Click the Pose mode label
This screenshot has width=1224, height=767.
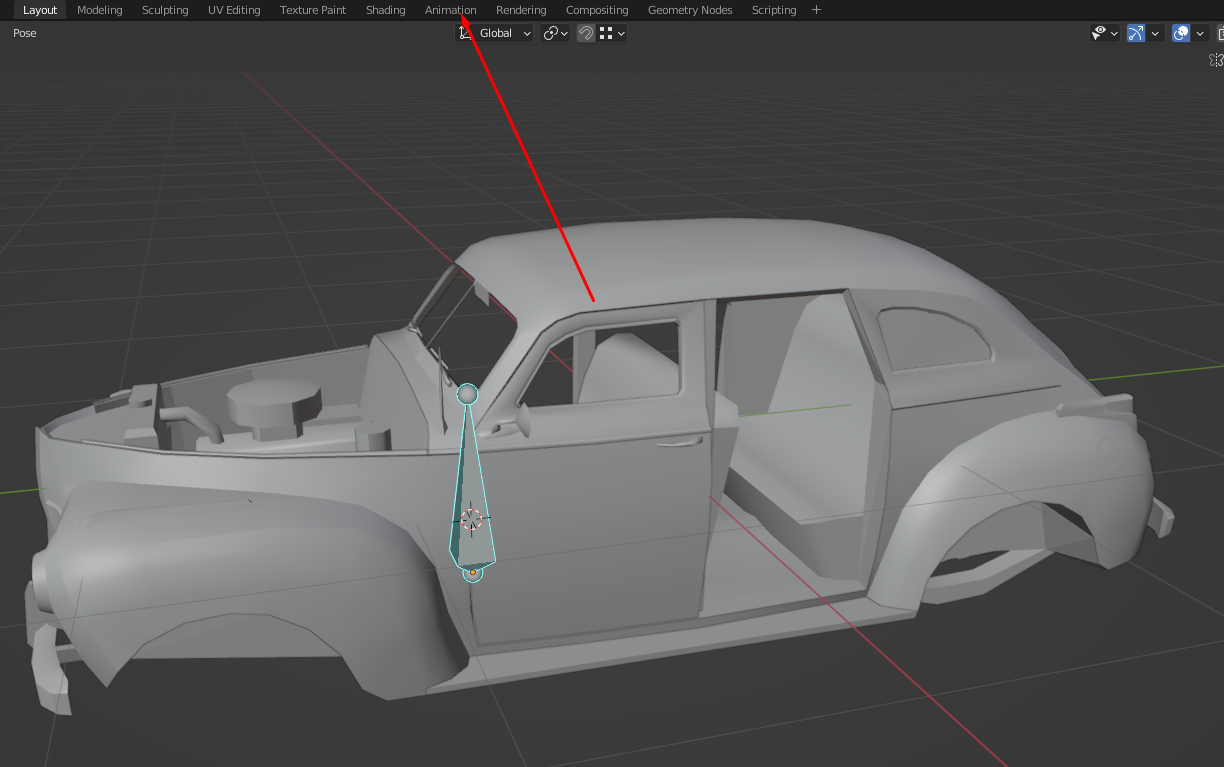point(25,33)
